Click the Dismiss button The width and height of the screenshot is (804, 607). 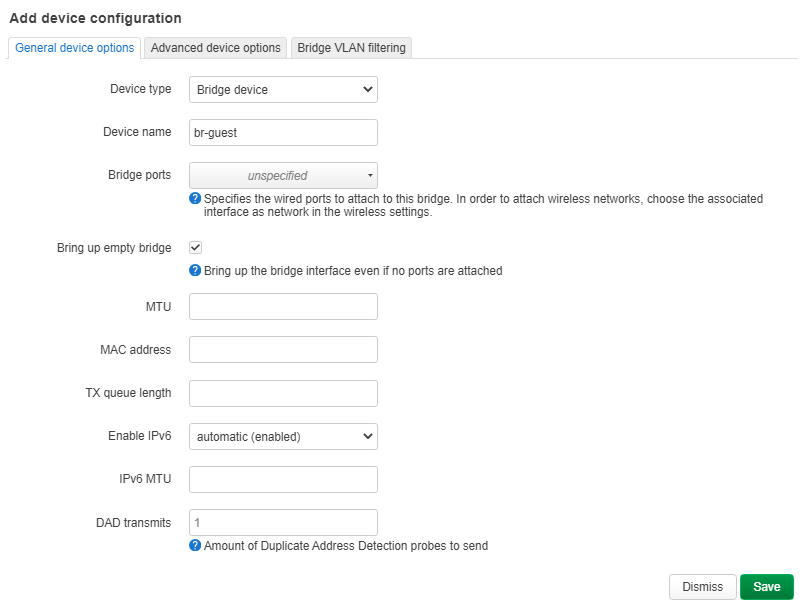702,587
